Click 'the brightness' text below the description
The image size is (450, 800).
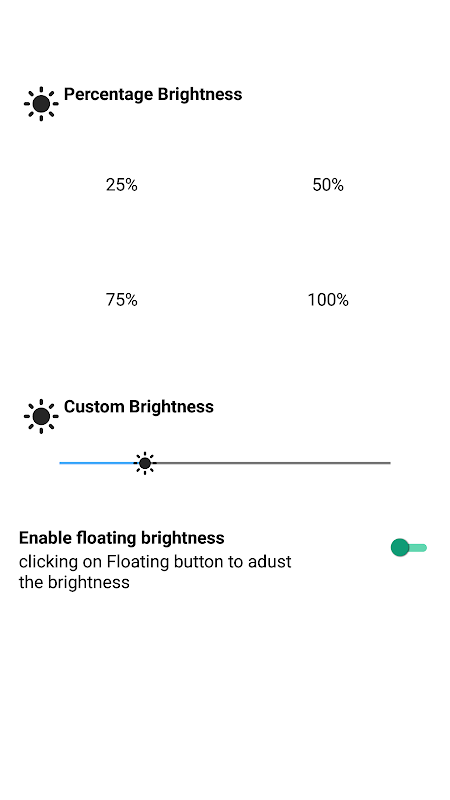click(74, 582)
